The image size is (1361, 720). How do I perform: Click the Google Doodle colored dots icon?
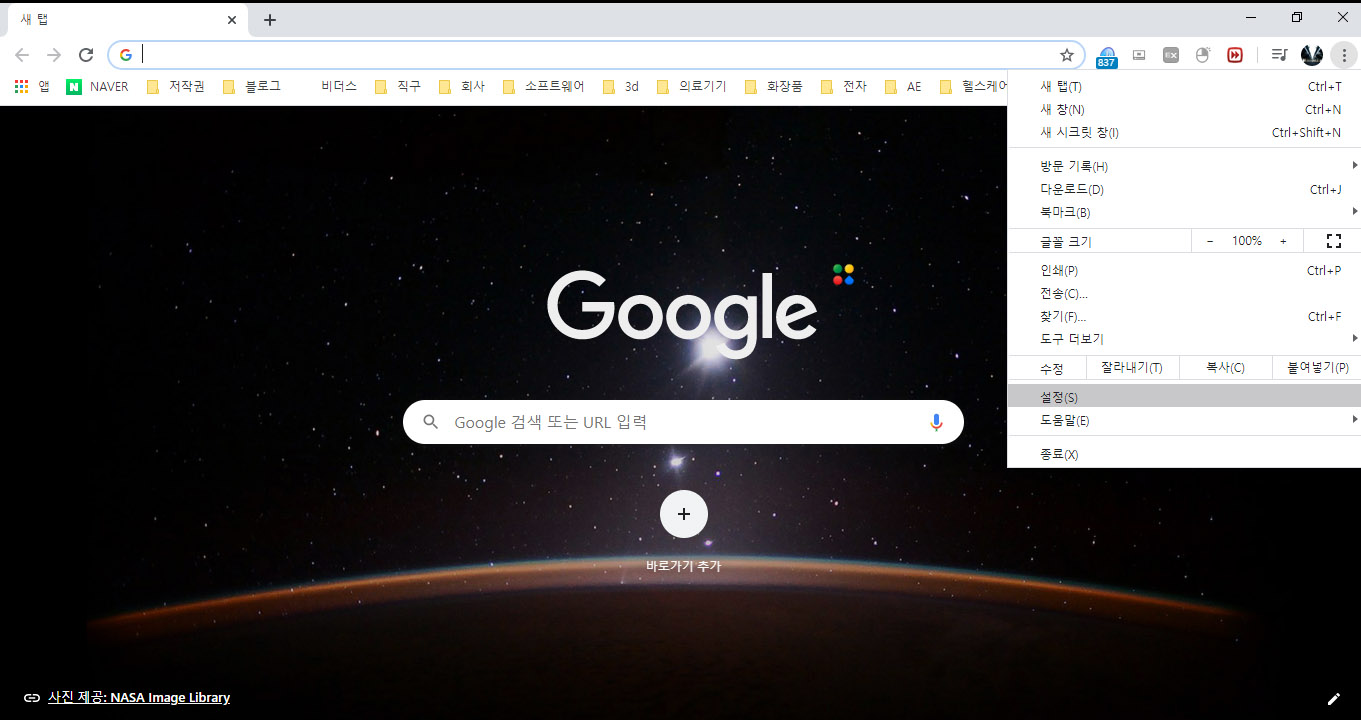pyautogui.click(x=843, y=274)
